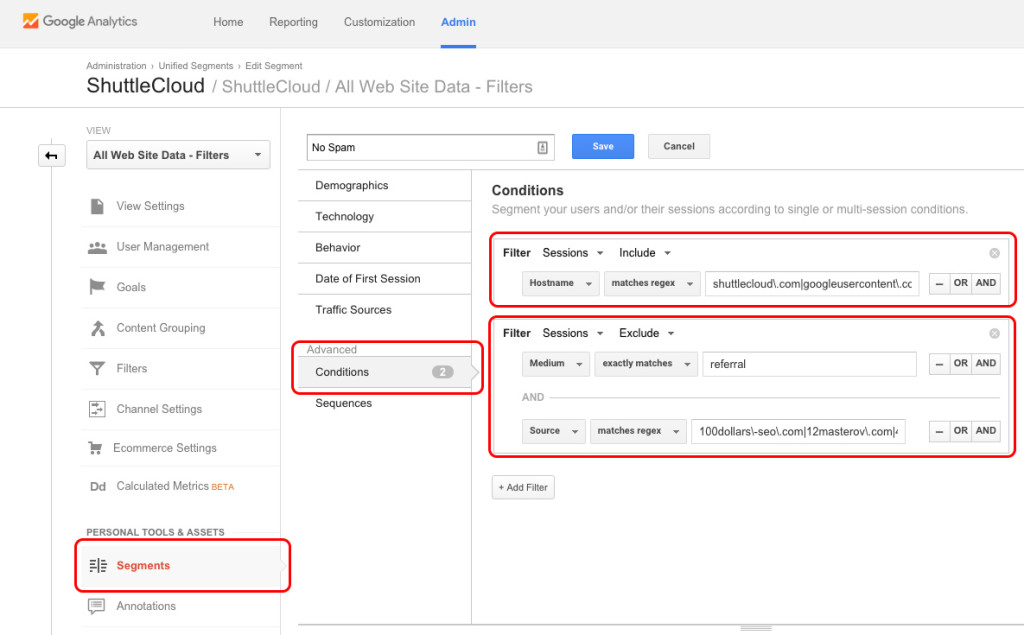Open the Medium dimension dropdown
Viewport: 1024px width, 635px height.
coord(556,364)
